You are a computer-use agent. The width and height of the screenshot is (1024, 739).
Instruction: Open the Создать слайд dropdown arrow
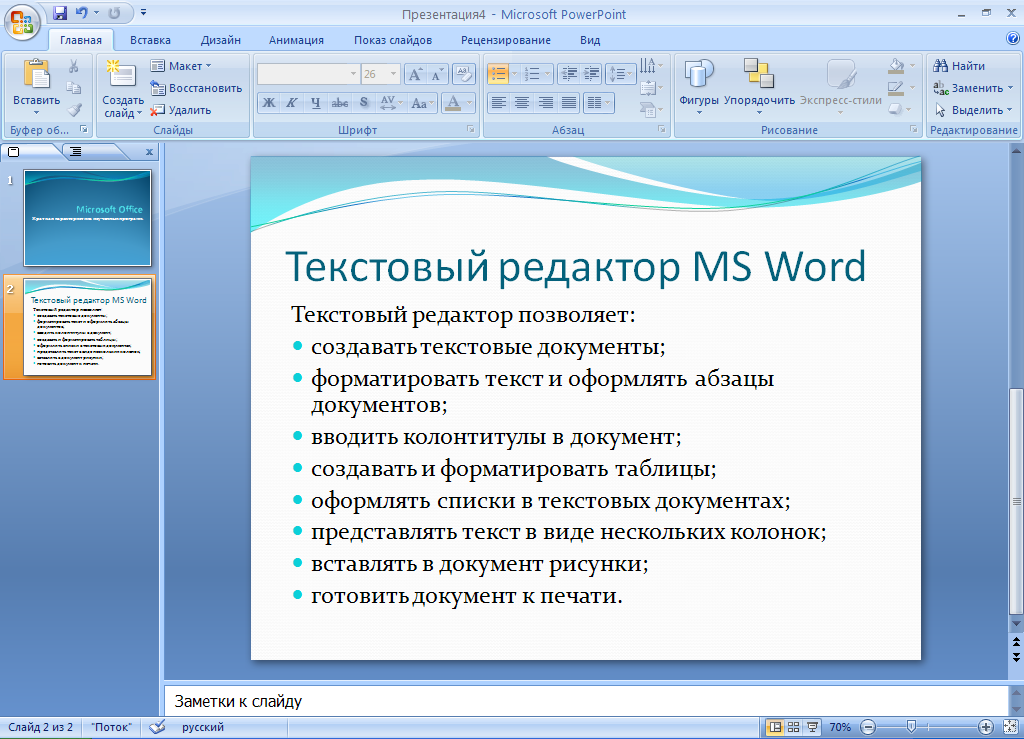pos(139,114)
